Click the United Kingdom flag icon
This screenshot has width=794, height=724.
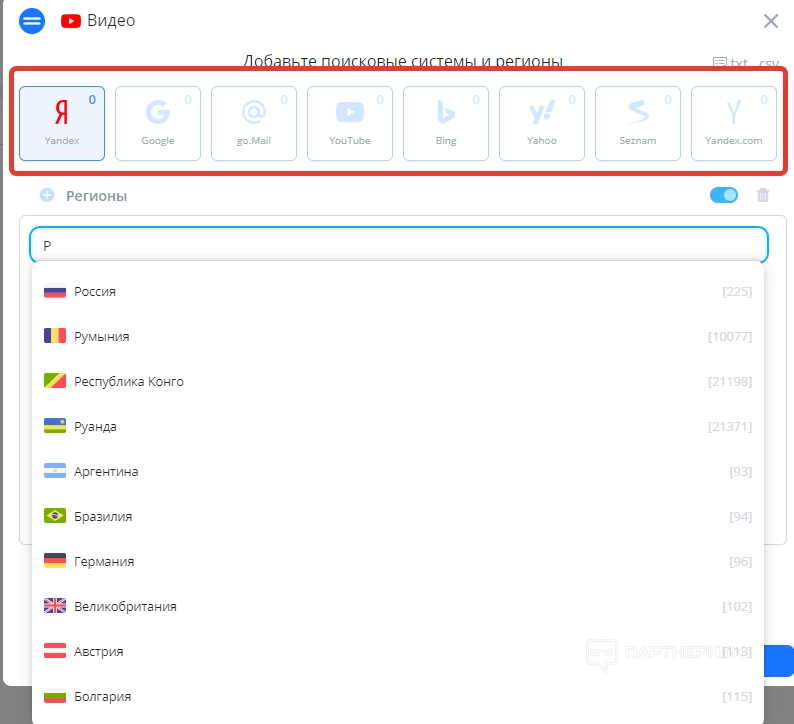[55, 606]
